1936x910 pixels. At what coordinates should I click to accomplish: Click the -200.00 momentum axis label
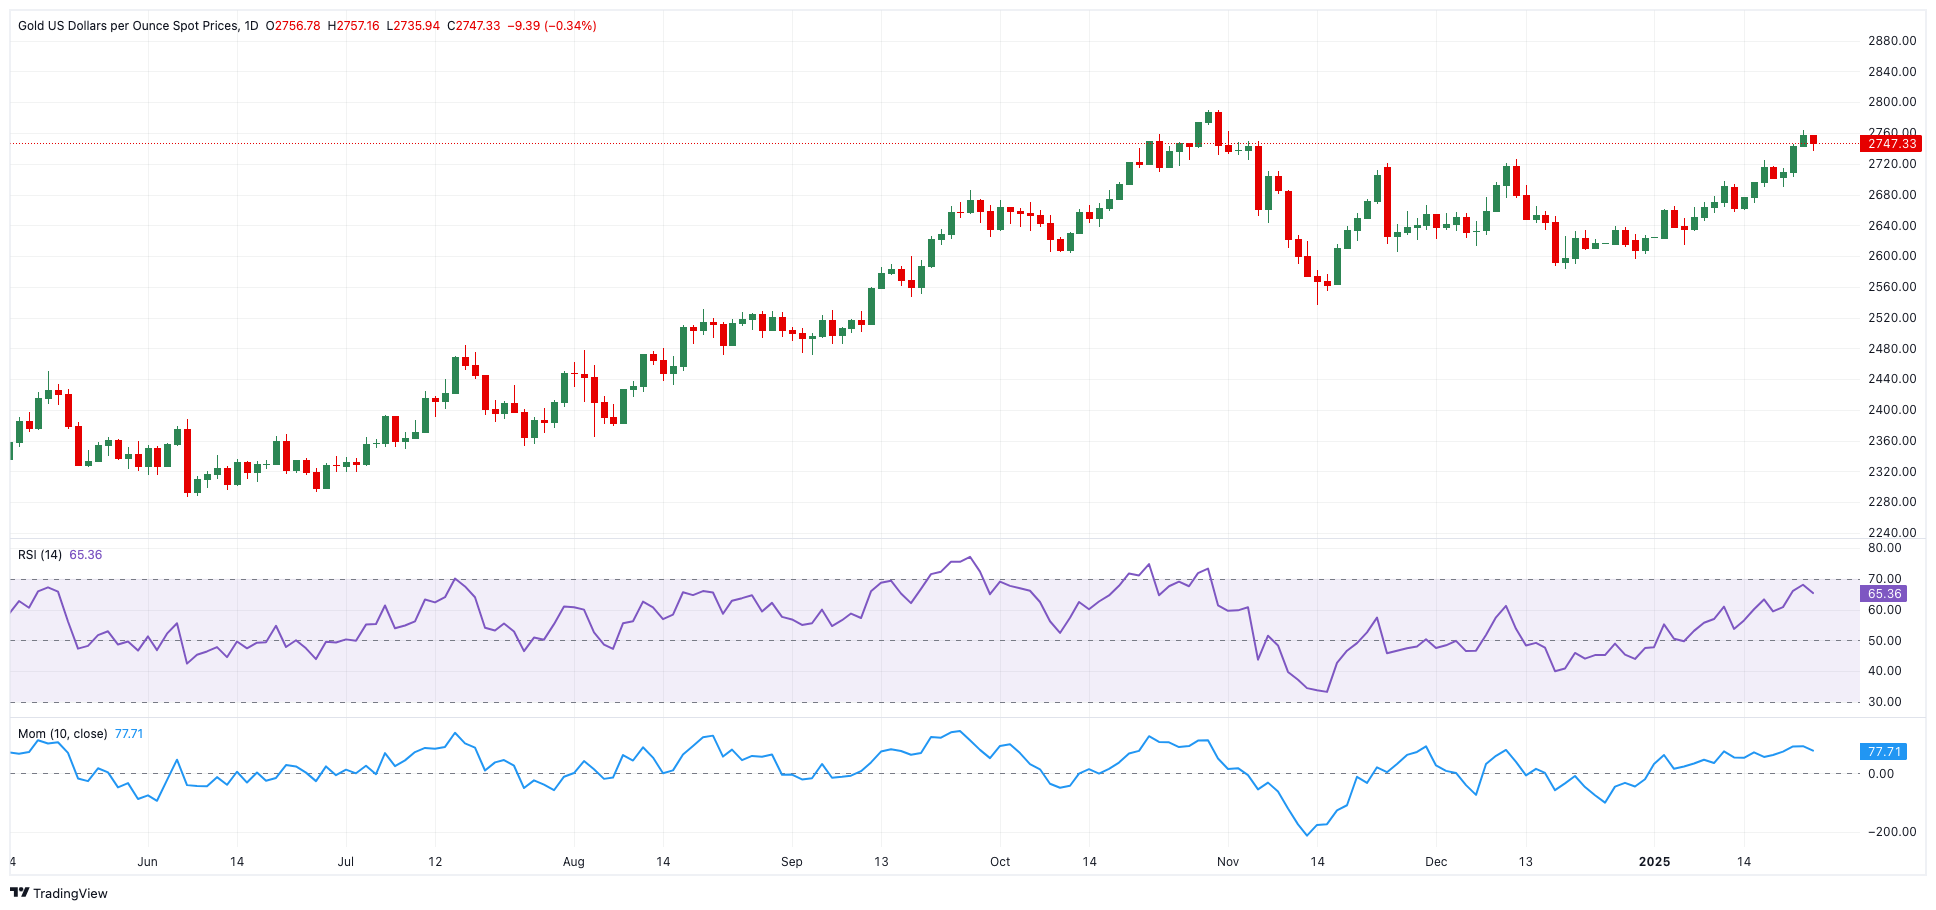point(1890,832)
